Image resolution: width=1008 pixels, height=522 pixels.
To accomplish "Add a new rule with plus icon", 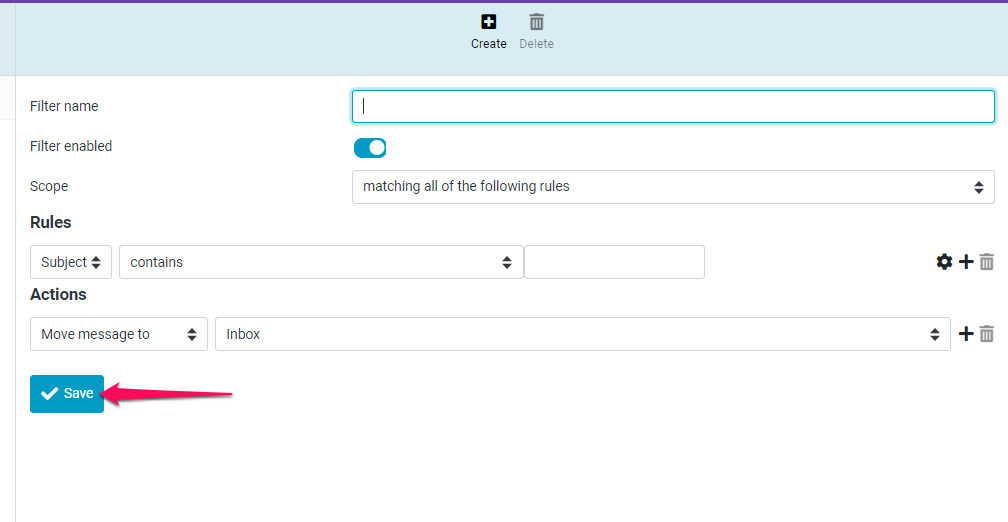I will [966, 262].
